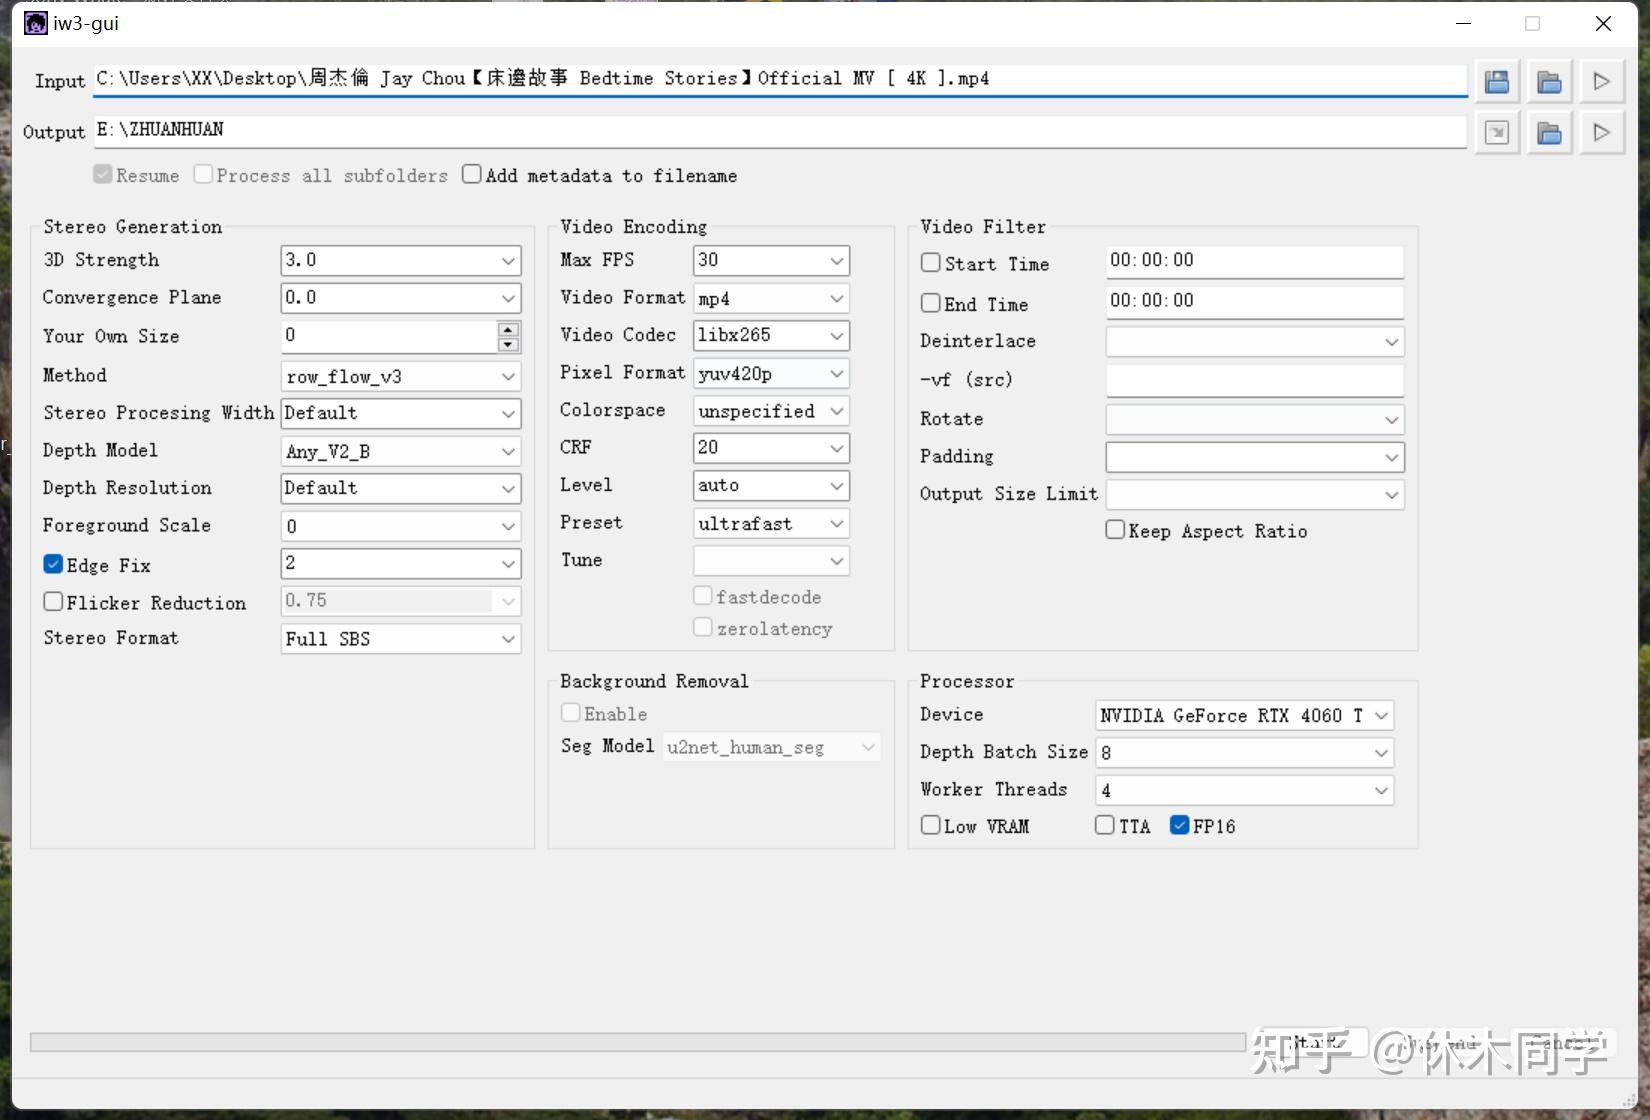Image resolution: width=1650 pixels, height=1120 pixels.
Task: Expand the Foreground Scale dropdown
Action: click(401, 526)
